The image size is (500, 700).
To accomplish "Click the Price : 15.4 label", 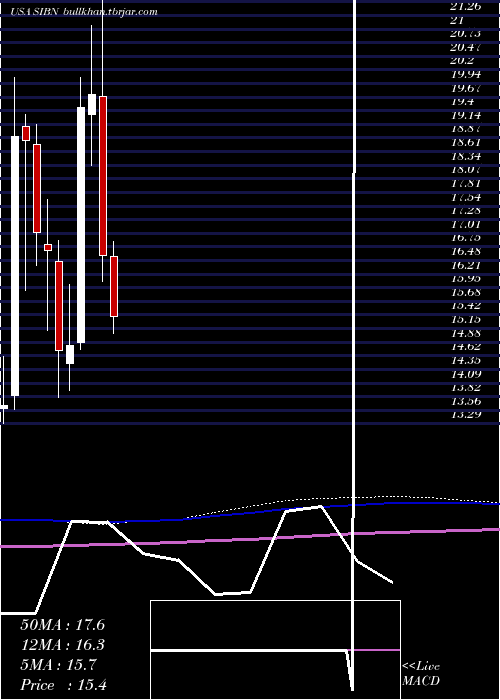I will 63,685.
